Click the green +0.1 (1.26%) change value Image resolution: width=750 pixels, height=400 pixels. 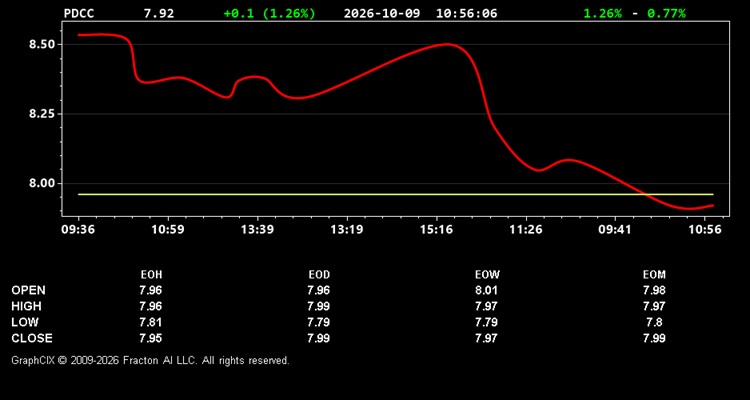pos(269,13)
